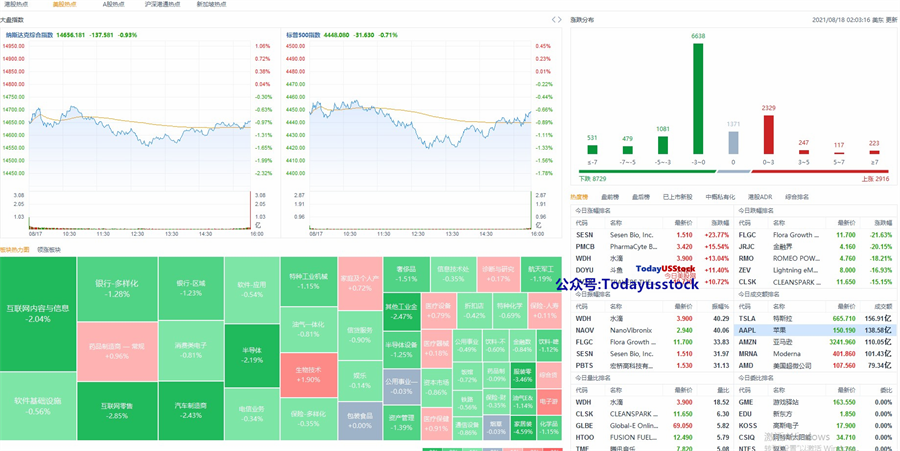Select FLGC row in 今日跌幅排名
Image resolution: width=900 pixels, height=451 pixels.
point(814,235)
